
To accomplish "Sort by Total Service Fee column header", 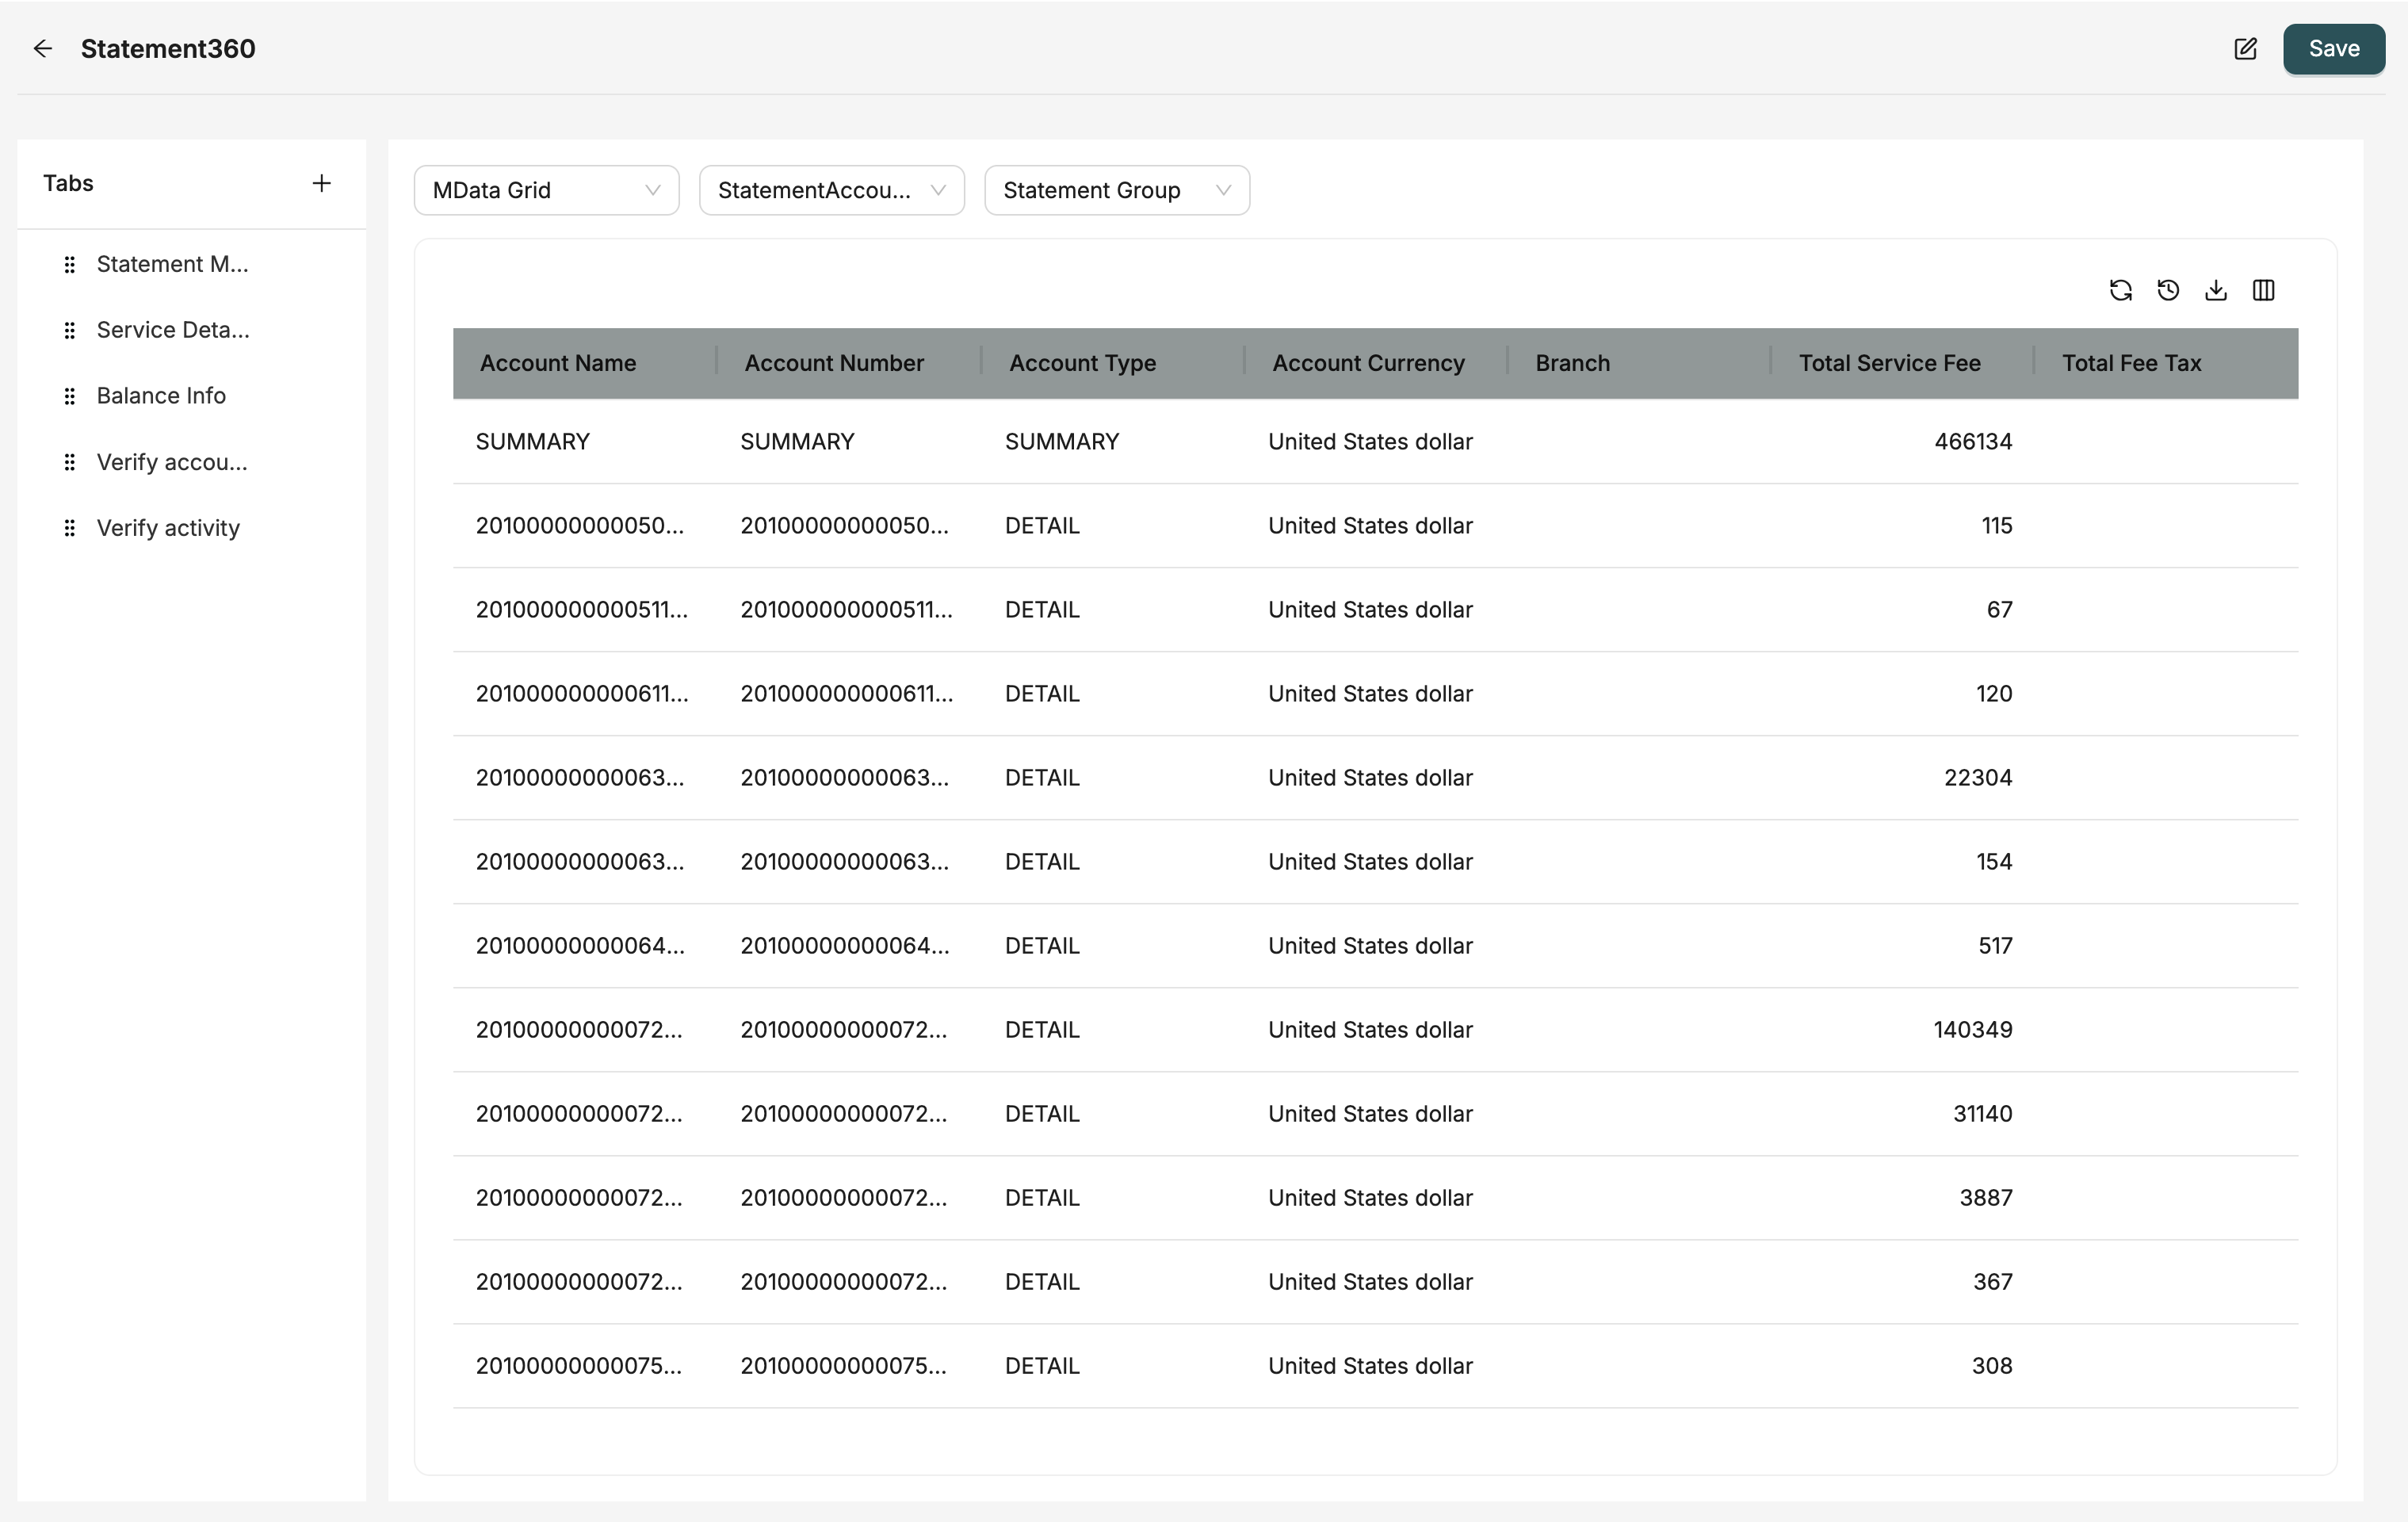I will click(x=1889, y=363).
